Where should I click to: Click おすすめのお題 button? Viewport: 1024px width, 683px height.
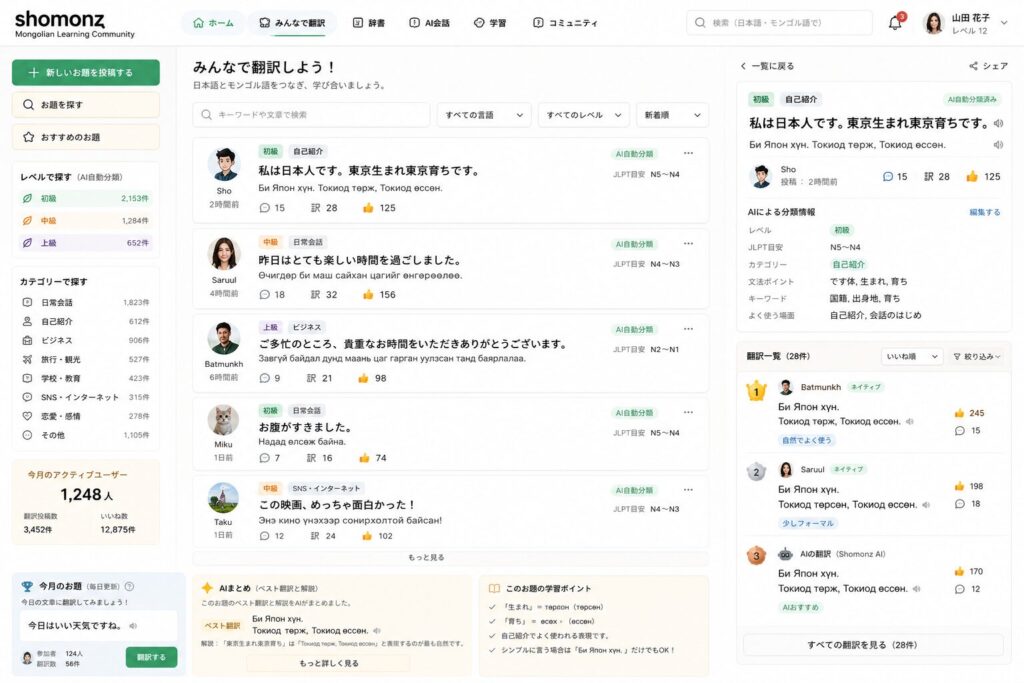pyautogui.click(x=86, y=137)
